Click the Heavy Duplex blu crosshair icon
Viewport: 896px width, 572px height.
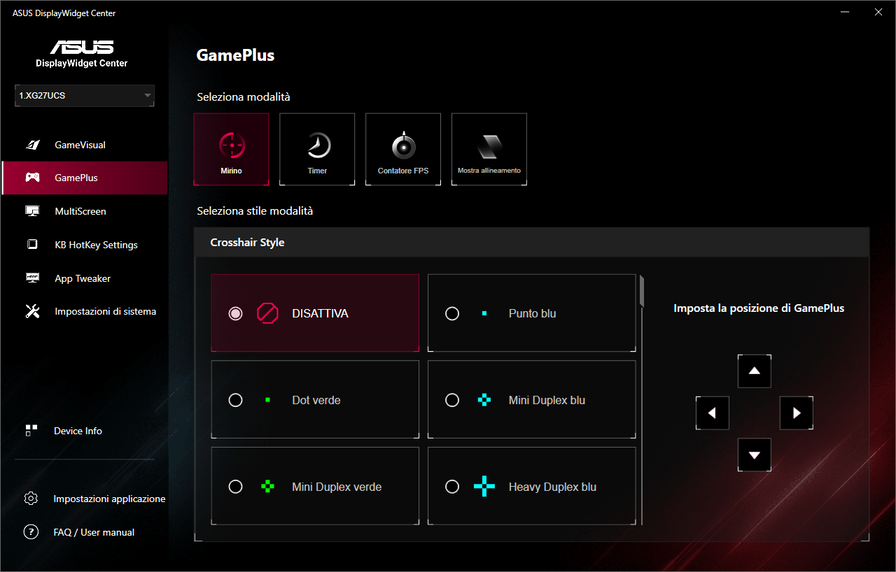pyautogui.click(x=484, y=486)
